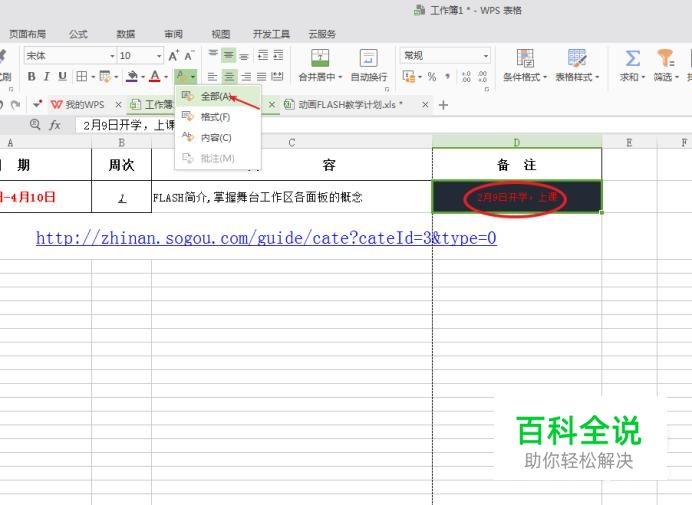Open the font name 宋体 dropdown

coord(112,56)
